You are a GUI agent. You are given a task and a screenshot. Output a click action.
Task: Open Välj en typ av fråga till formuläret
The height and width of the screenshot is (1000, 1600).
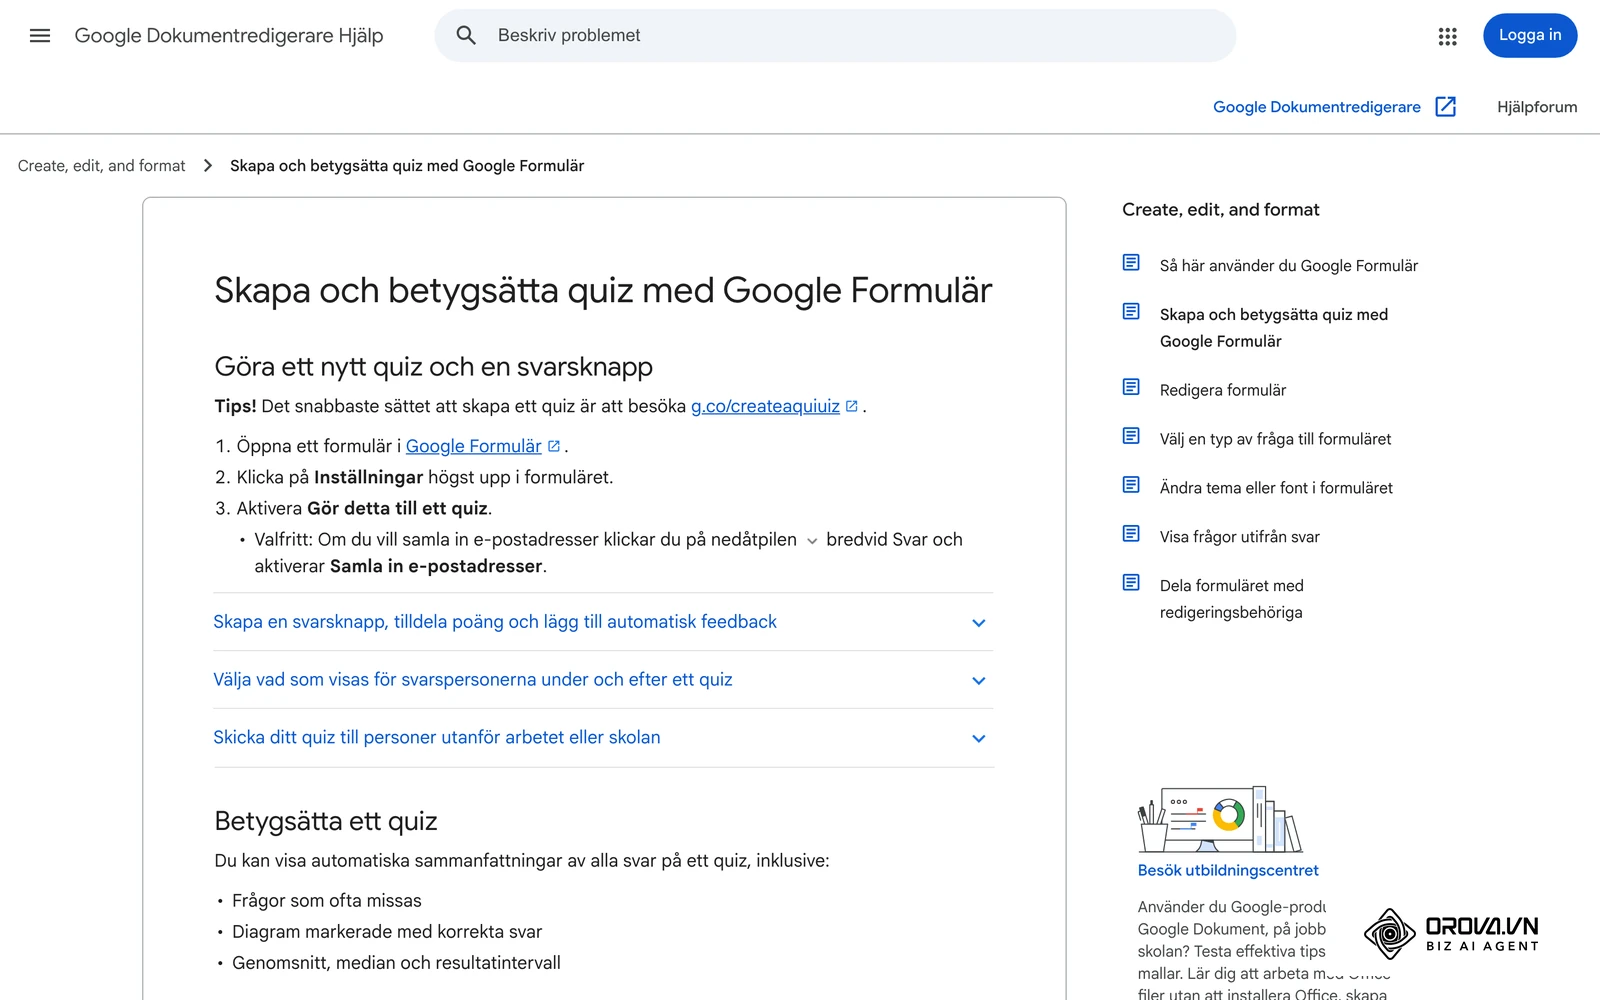(x=1276, y=439)
